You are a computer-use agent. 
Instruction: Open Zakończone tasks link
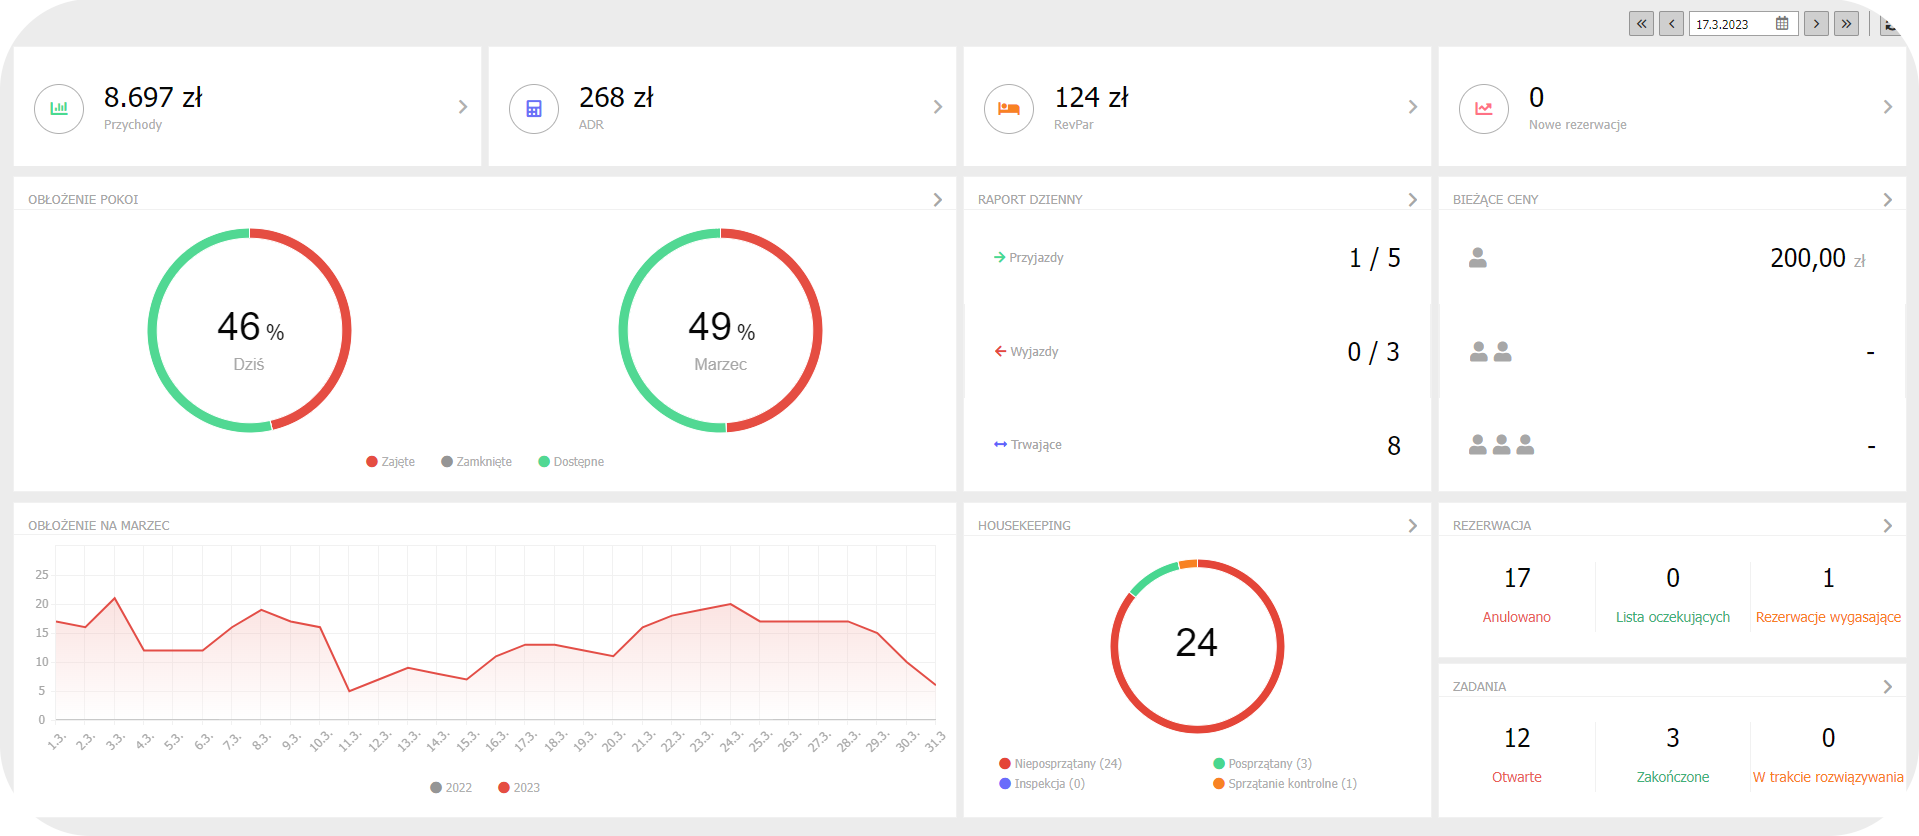click(1673, 777)
